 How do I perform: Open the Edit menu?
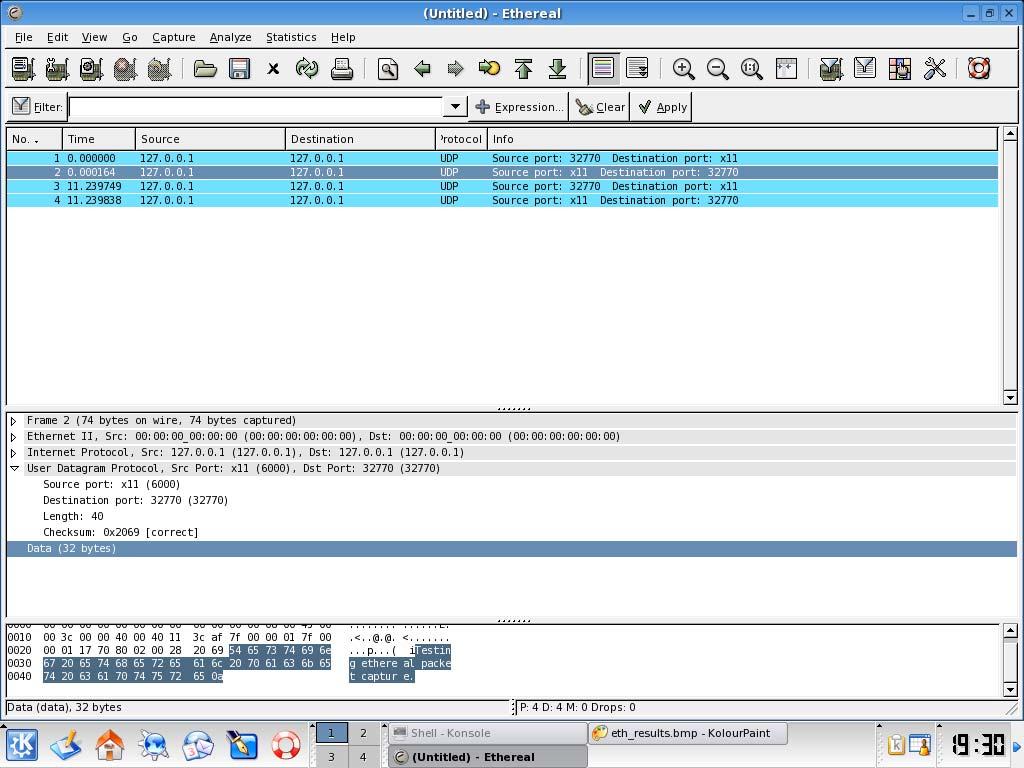pyautogui.click(x=57, y=37)
